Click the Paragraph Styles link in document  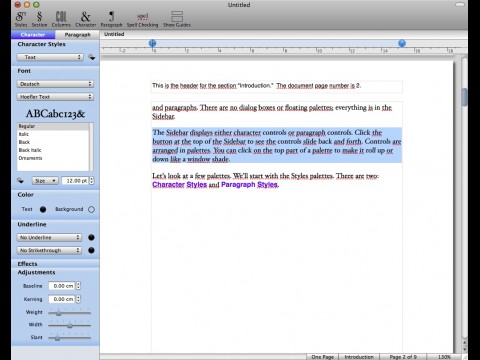249,185
